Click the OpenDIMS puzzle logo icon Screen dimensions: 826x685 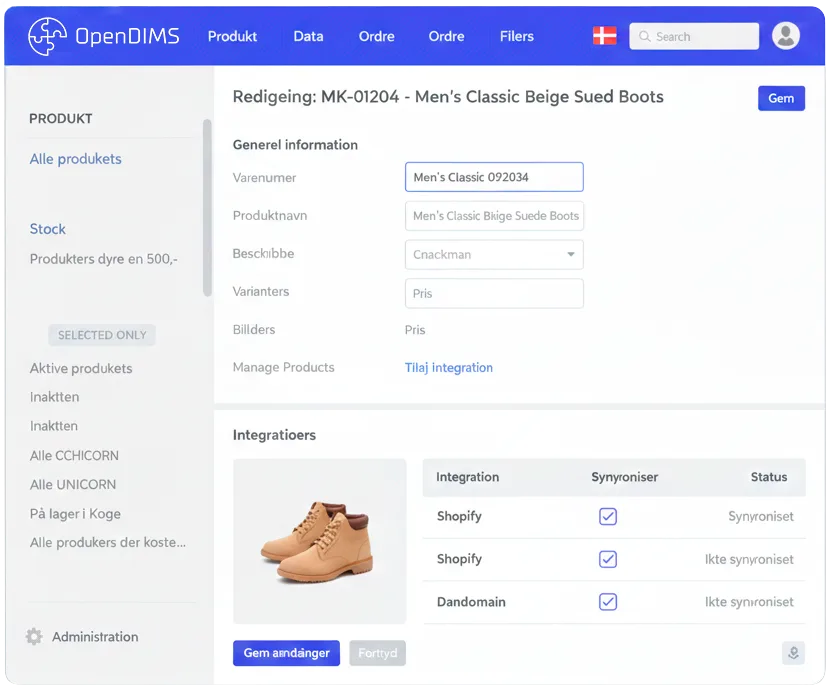coord(47,37)
